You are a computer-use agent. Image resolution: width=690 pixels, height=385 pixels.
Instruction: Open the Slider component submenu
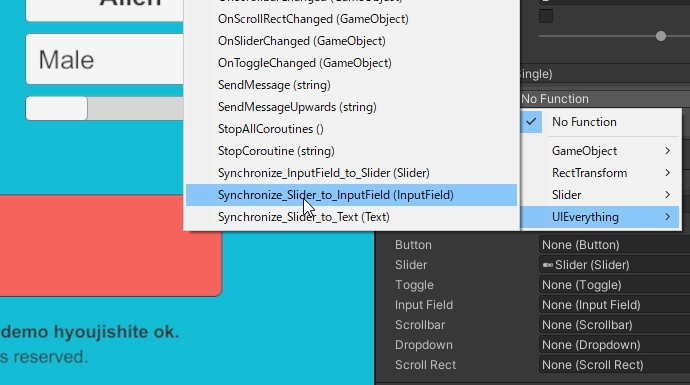click(x=601, y=195)
